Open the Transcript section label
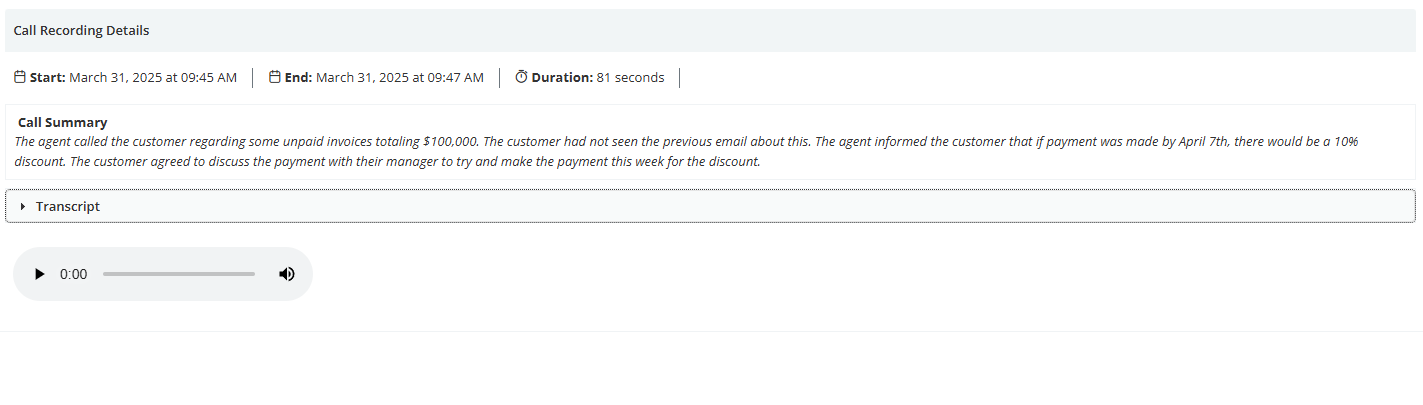Image resolution: width=1423 pixels, height=405 pixels. tap(68, 206)
